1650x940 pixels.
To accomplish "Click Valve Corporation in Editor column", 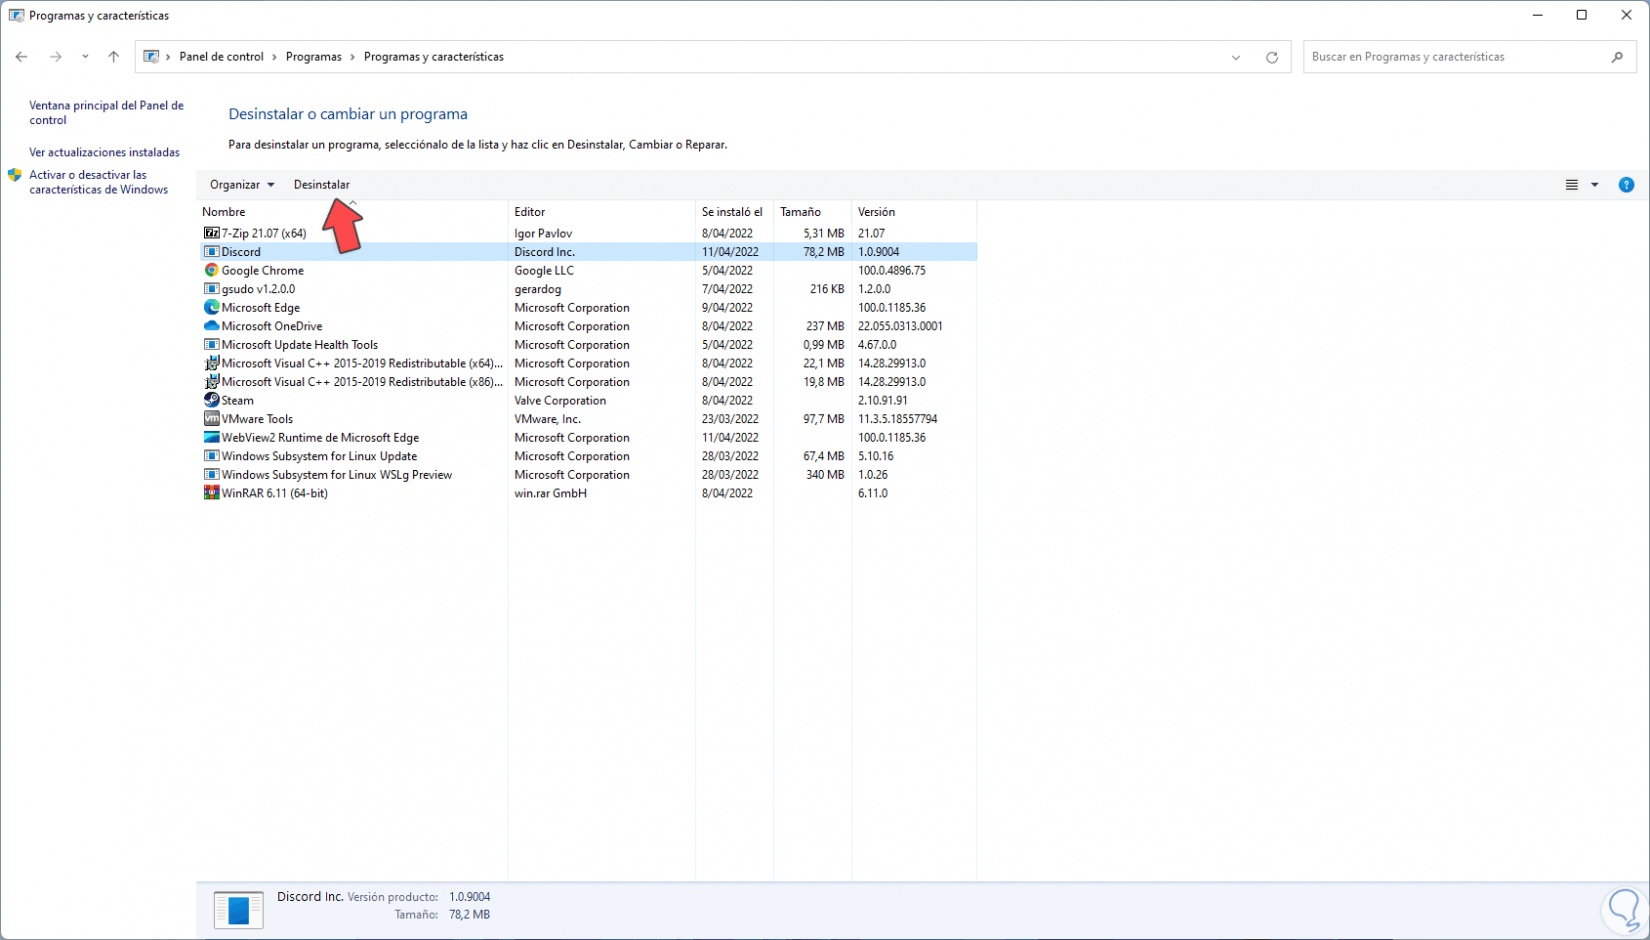I will [560, 401].
